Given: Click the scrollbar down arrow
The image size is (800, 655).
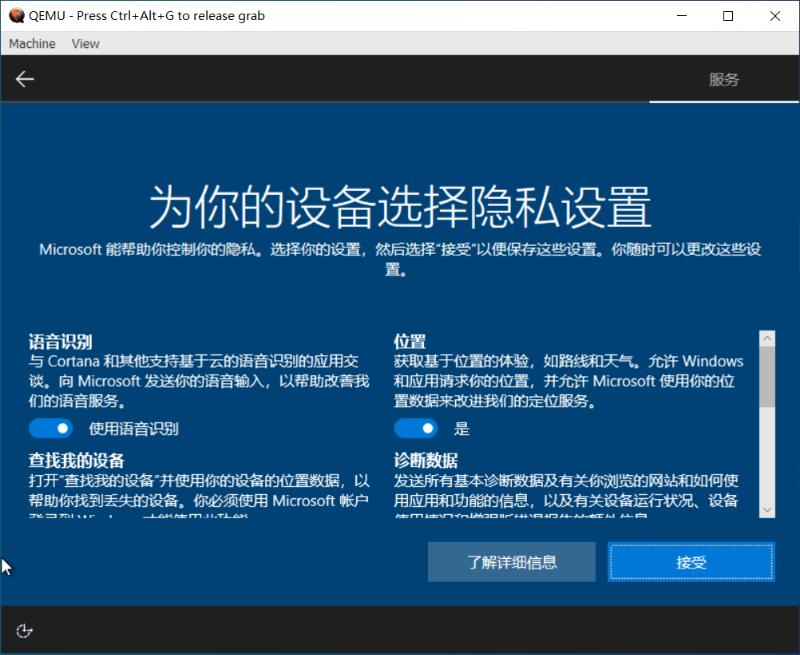Looking at the screenshot, I should pyautogui.click(x=767, y=510).
